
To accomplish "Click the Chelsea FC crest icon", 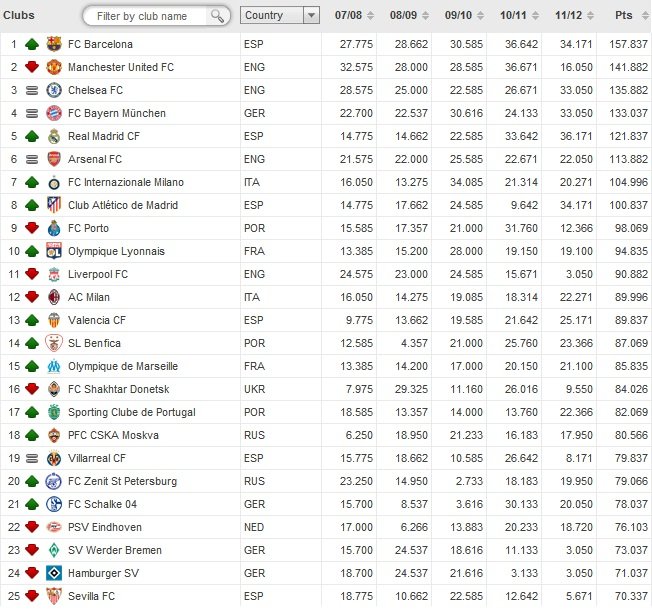I will coord(54,90).
